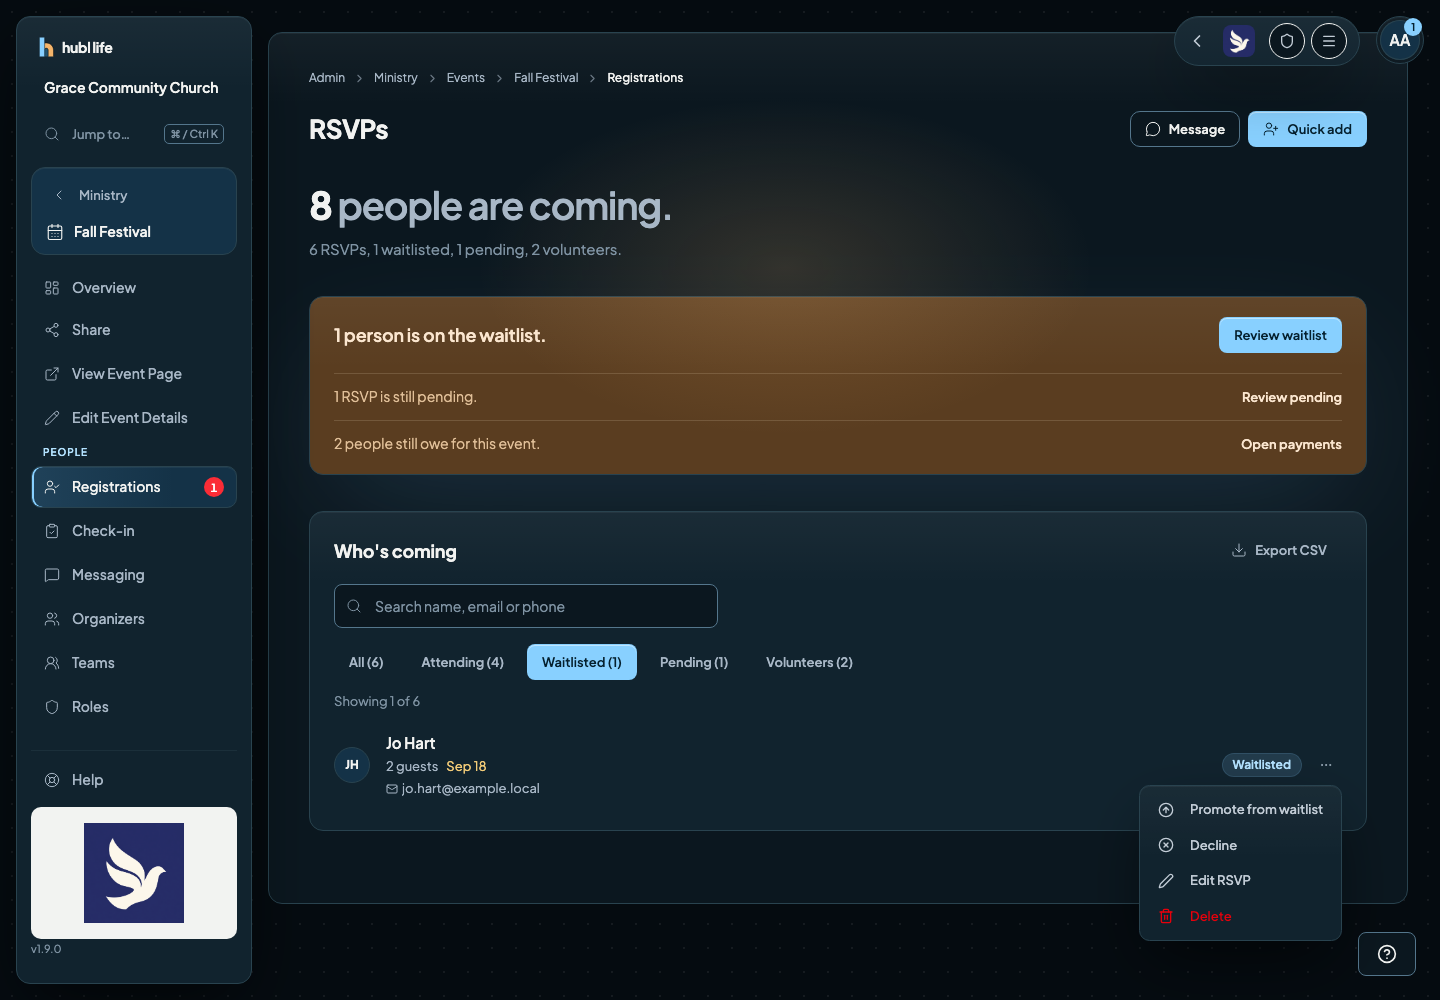Click the three-dot menu for Jo Hart

tap(1326, 765)
